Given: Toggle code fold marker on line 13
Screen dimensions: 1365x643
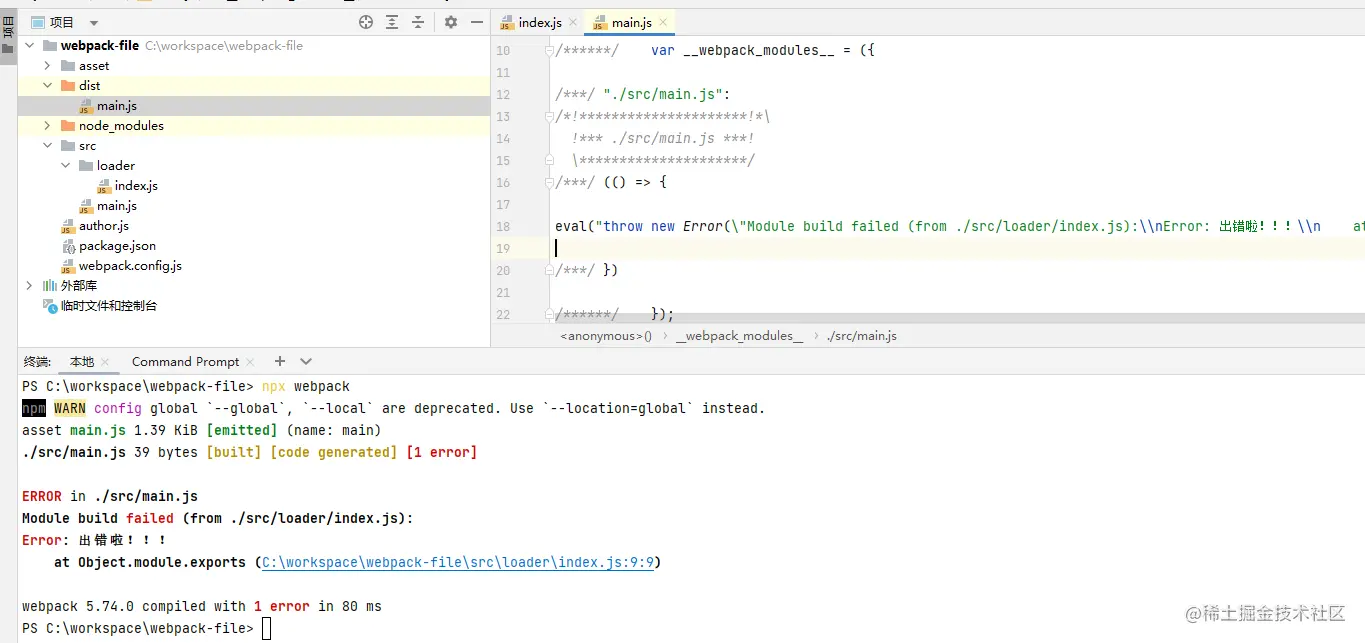Looking at the screenshot, I should (549, 116).
